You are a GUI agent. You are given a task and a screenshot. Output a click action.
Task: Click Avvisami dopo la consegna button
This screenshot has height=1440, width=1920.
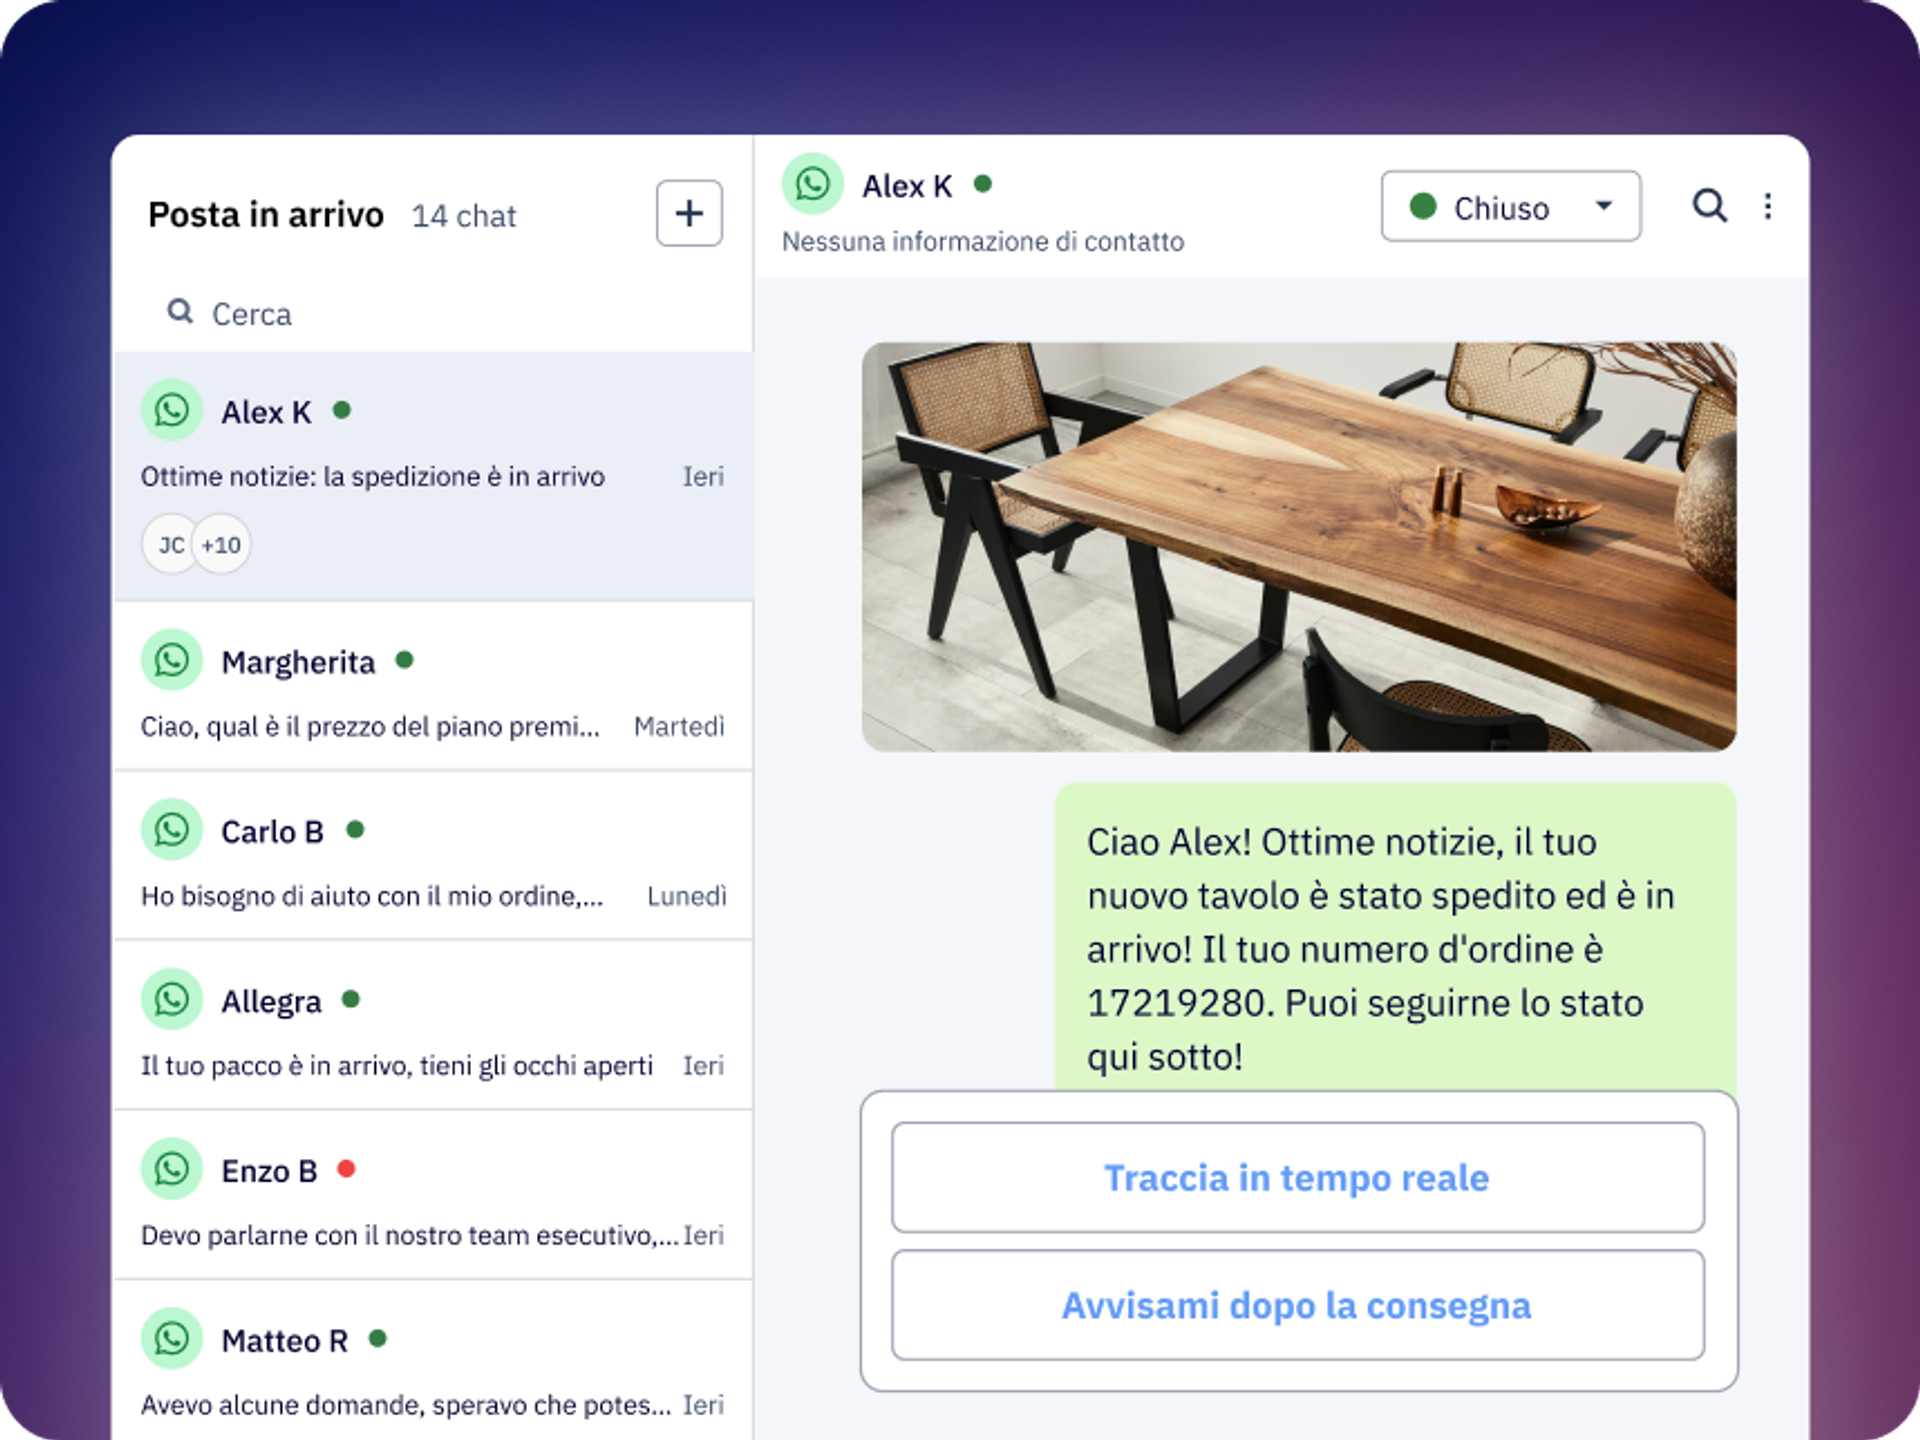[x=1298, y=1305]
